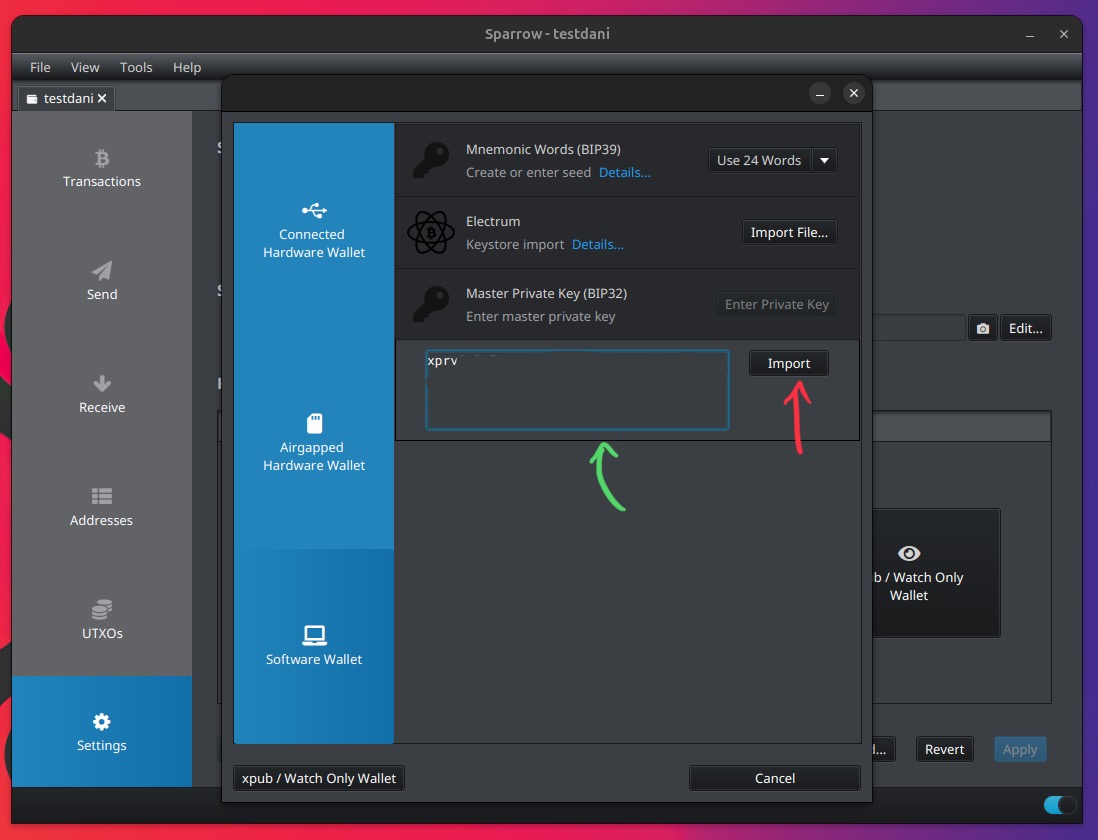Open the Send paper plane icon
The width and height of the screenshot is (1098, 840).
(101, 271)
